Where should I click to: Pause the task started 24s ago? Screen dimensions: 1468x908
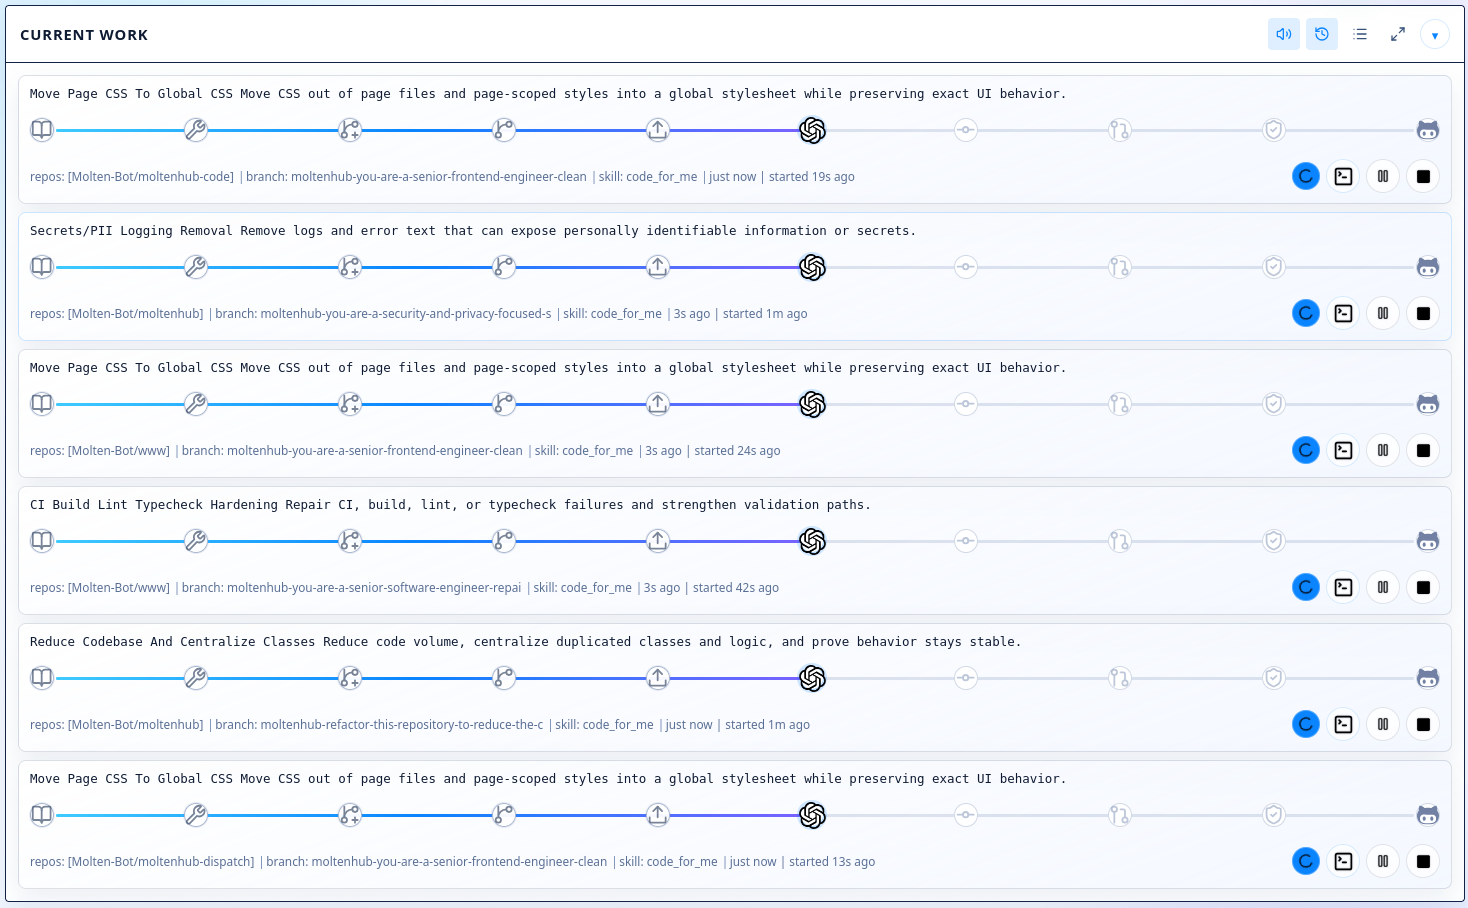tap(1383, 450)
